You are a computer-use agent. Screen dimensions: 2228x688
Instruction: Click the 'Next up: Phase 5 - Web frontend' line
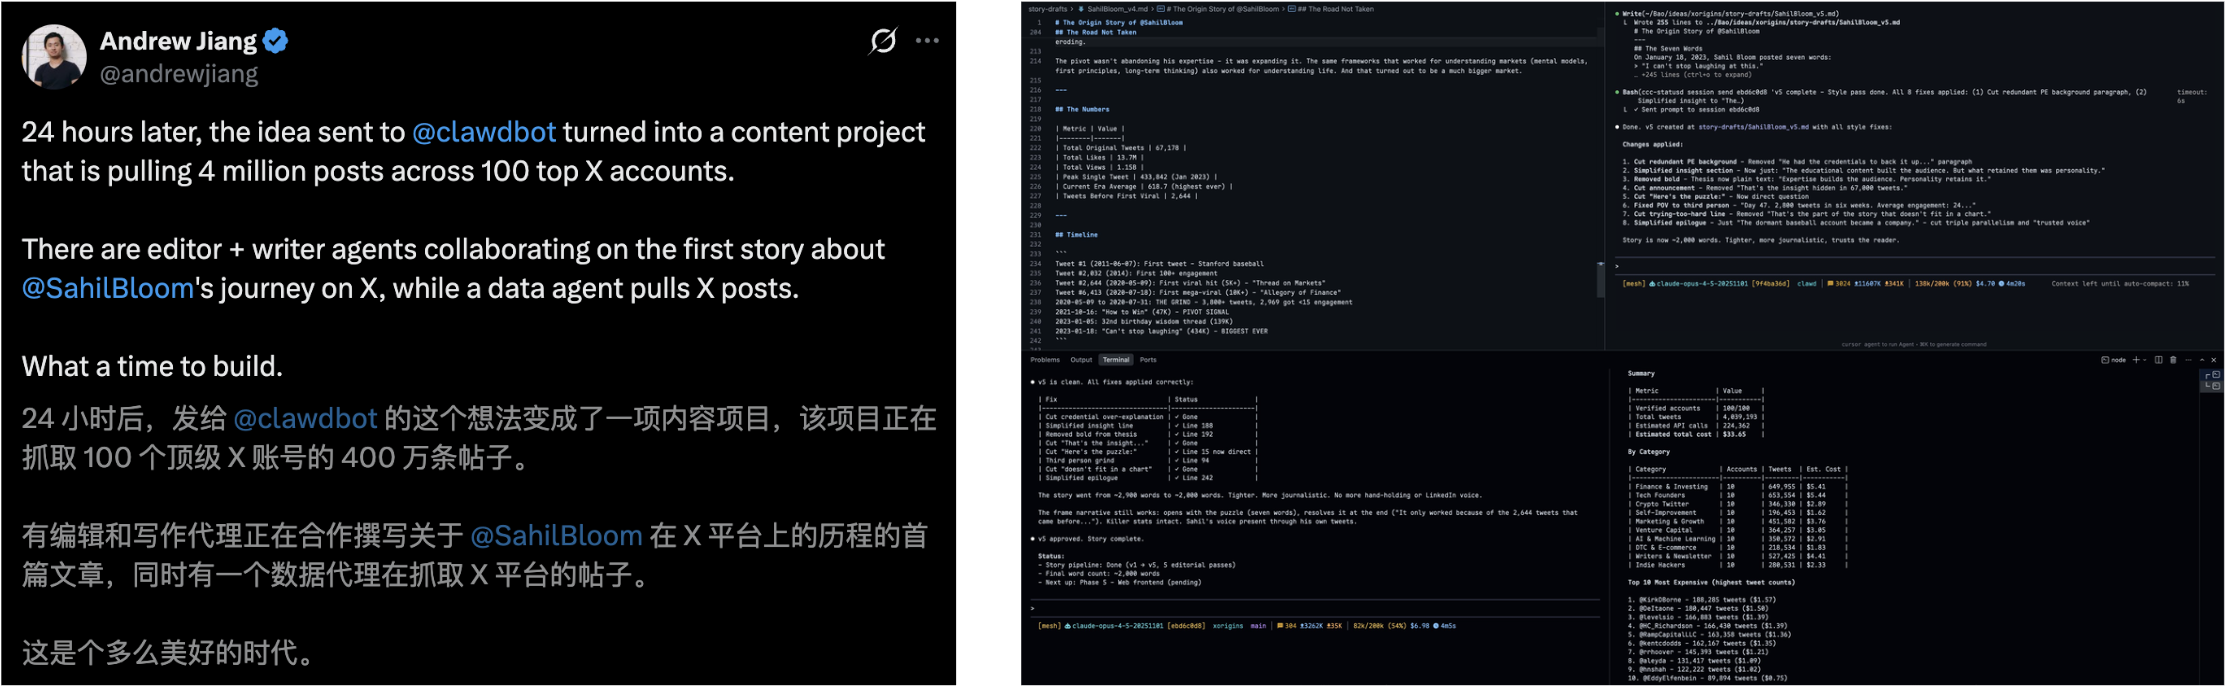pyautogui.click(x=1120, y=582)
